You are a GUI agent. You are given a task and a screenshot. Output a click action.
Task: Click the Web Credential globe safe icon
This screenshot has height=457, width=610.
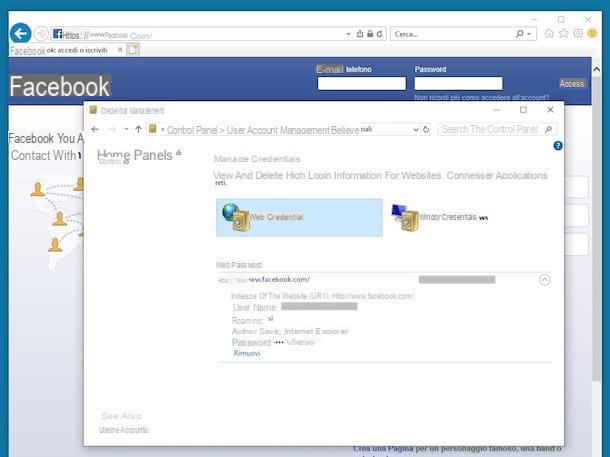pyautogui.click(x=236, y=217)
